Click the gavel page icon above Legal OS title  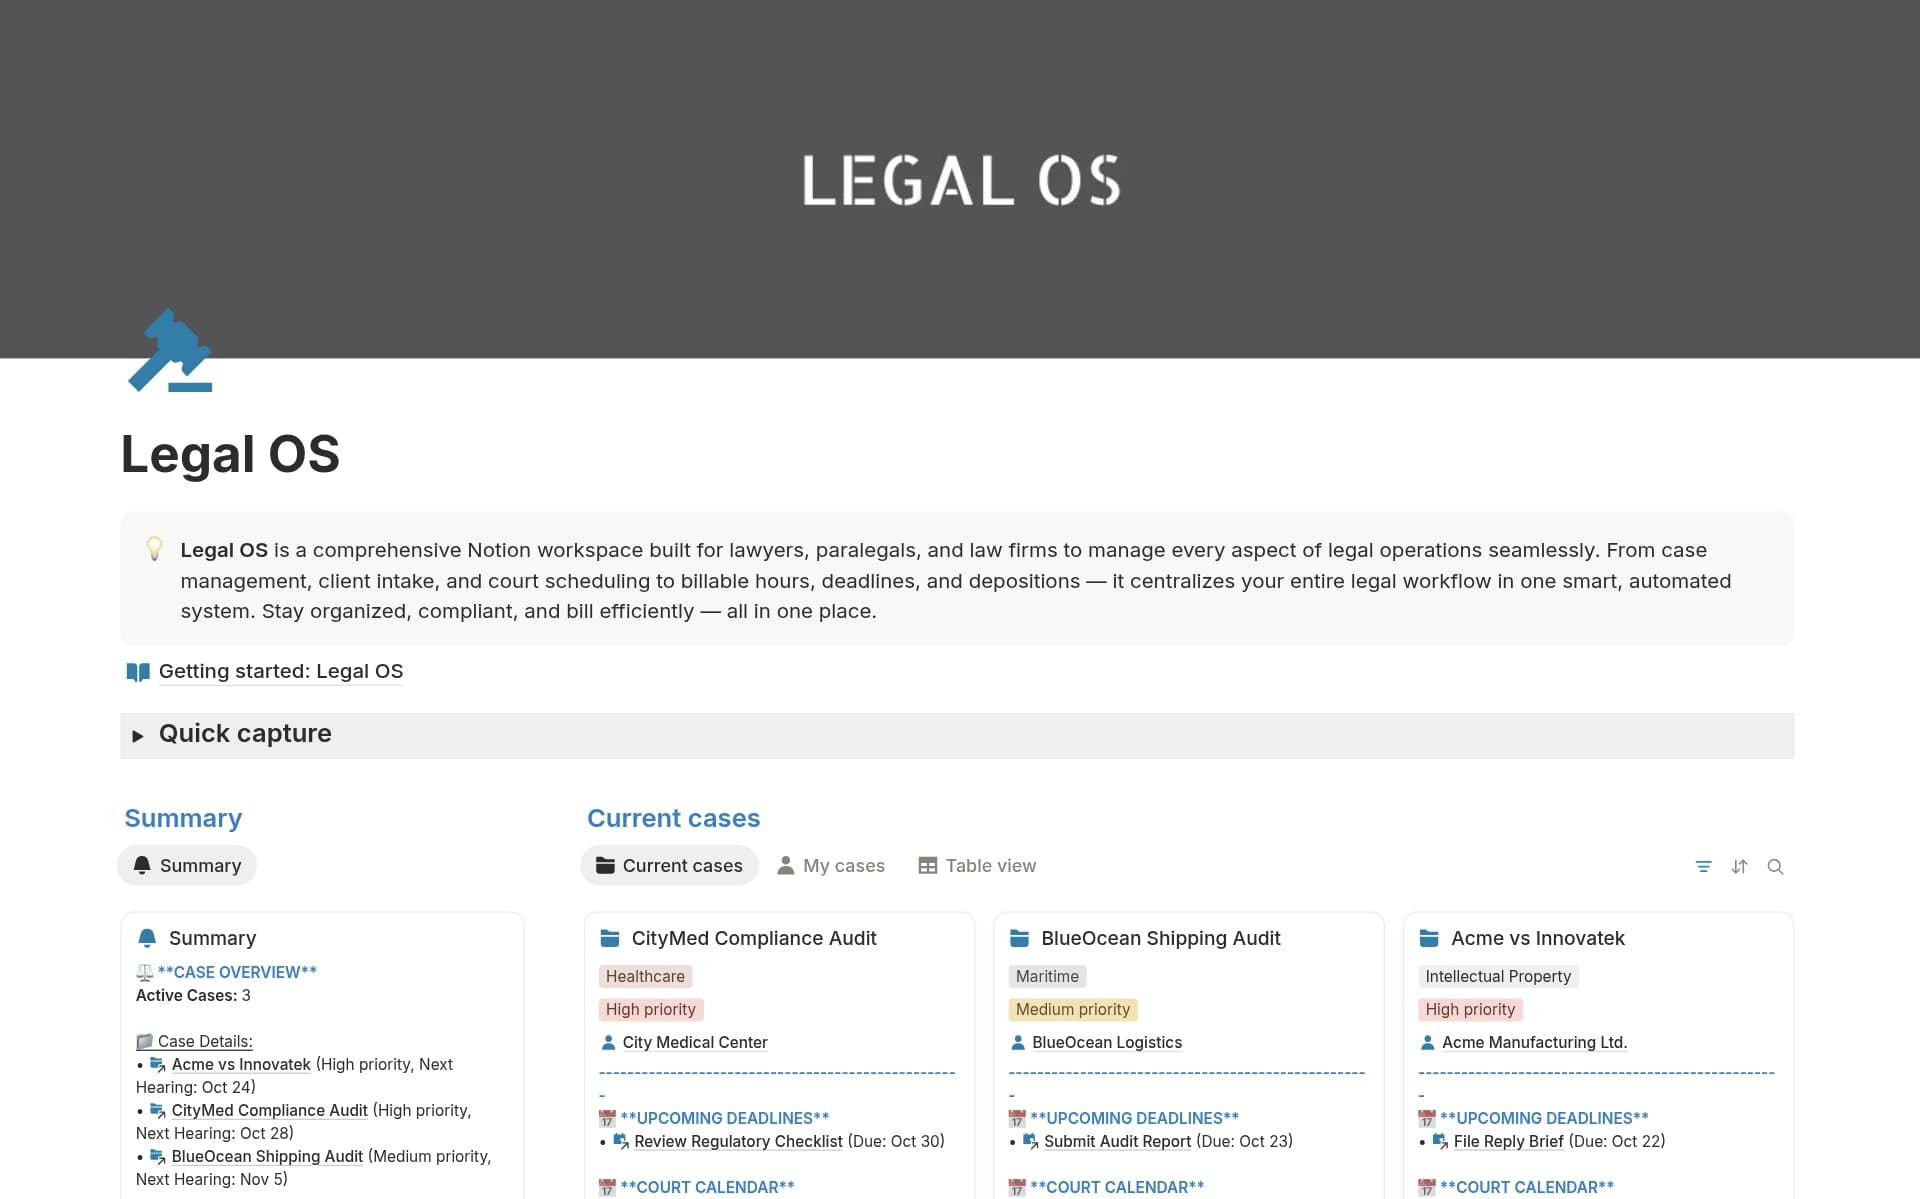coord(170,351)
